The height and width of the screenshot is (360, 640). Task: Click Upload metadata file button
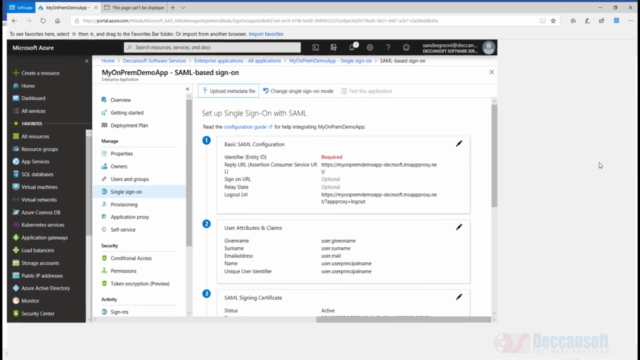click(x=229, y=91)
